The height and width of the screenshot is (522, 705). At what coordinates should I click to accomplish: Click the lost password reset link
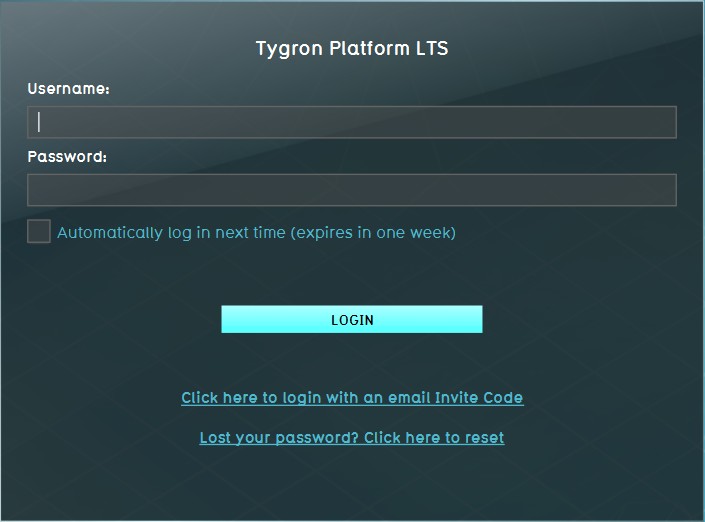click(352, 437)
